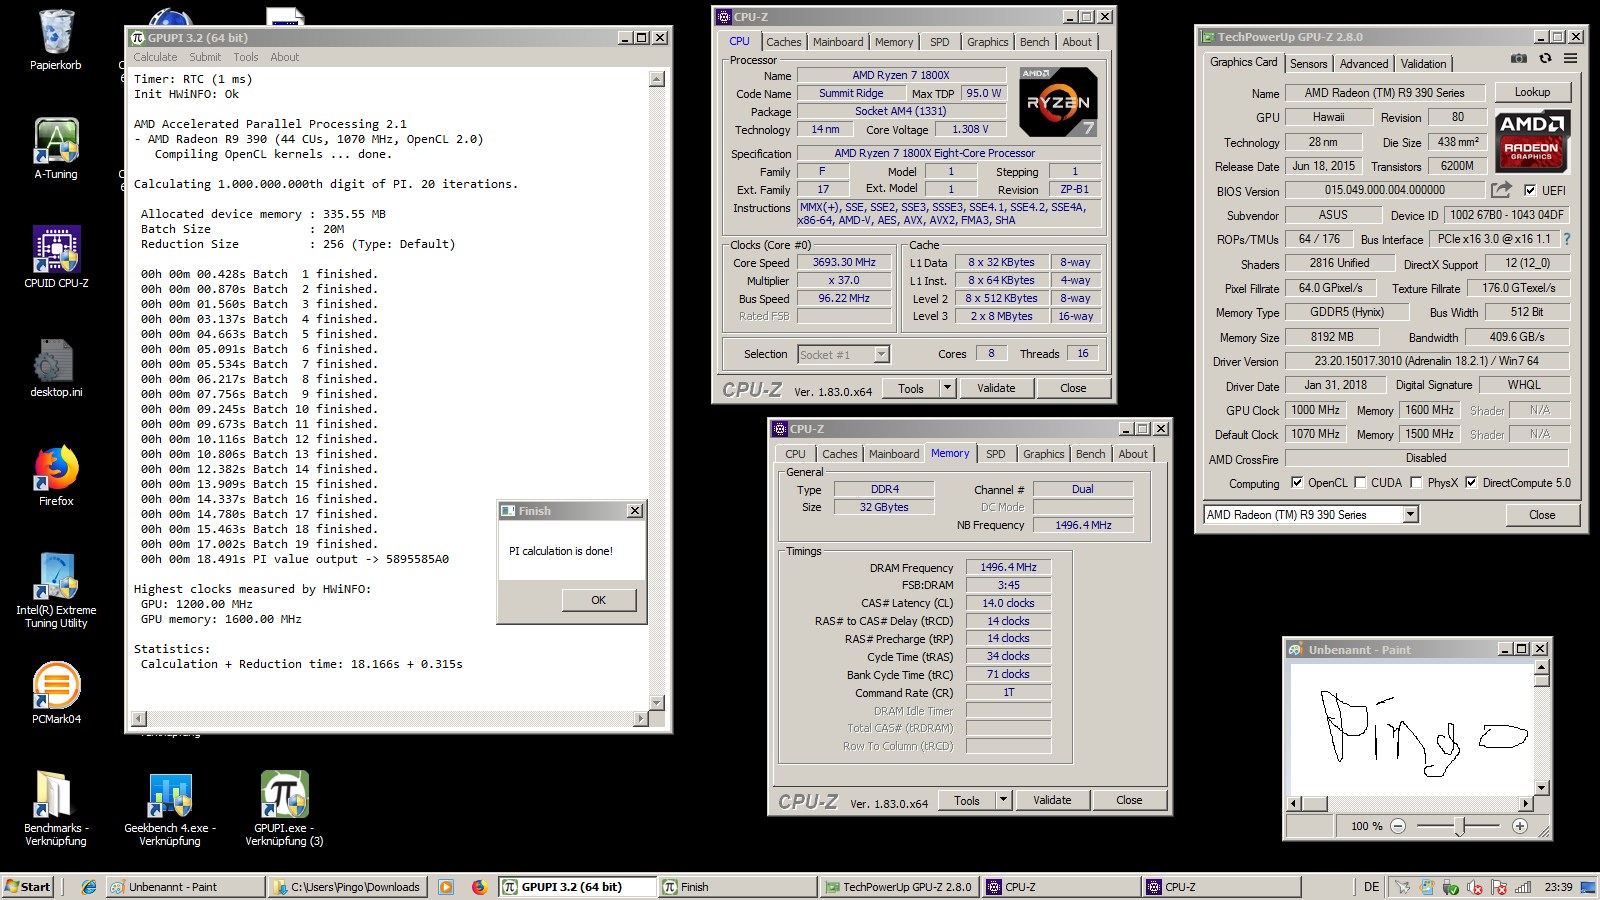1600x900 pixels.
Task: Open the Tools menu in GPUPI
Action: [246, 57]
